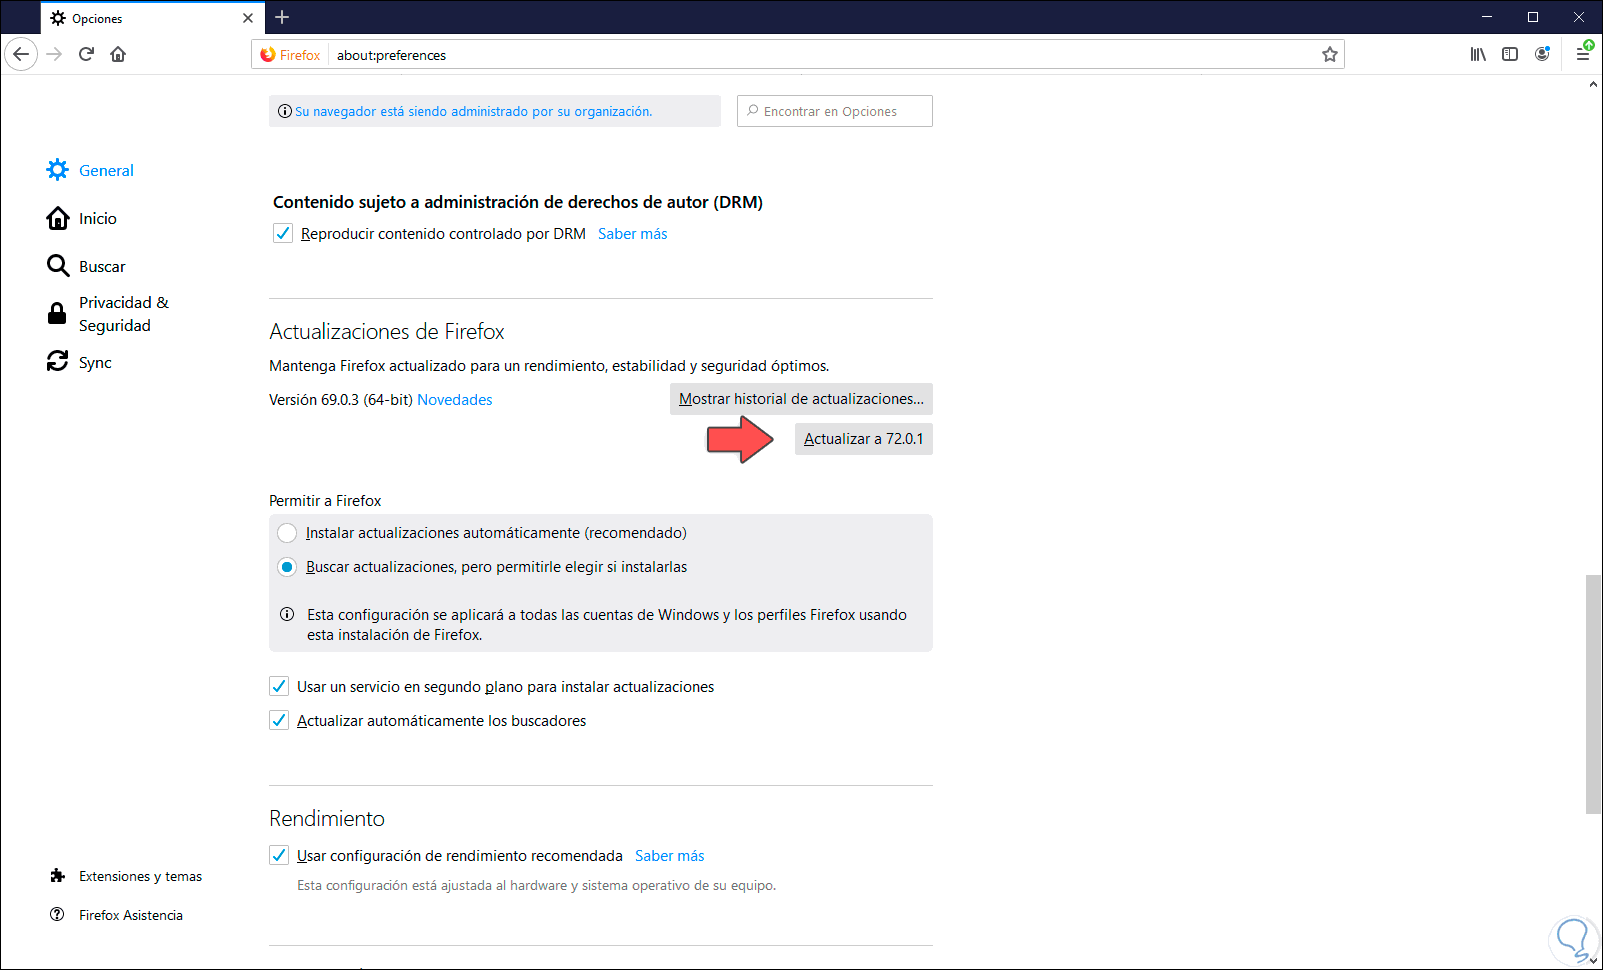Open the Firefox account icon

coord(1542,54)
